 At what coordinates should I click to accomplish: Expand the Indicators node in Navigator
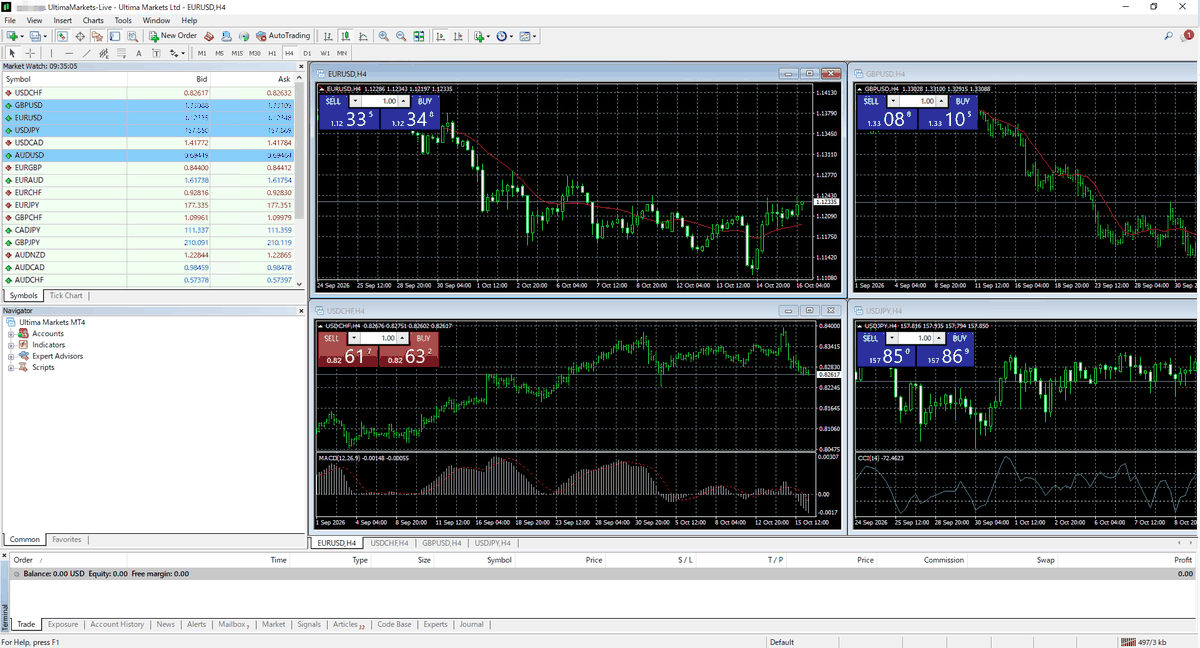(11, 345)
